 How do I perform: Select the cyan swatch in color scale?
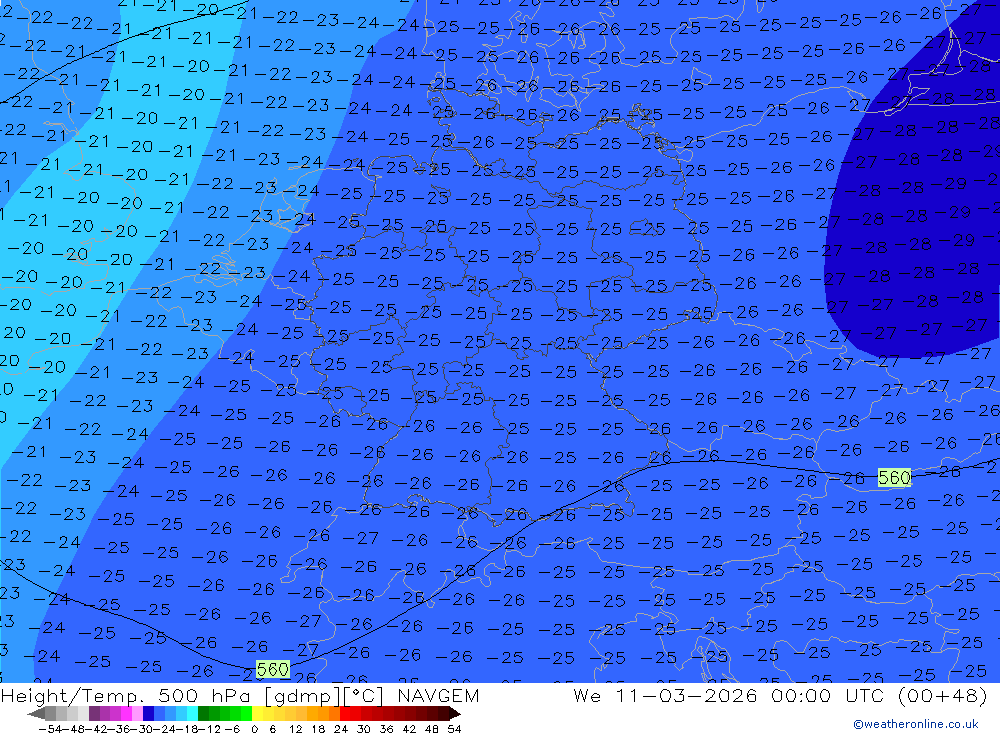pyautogui.click(x=192, y=714)
